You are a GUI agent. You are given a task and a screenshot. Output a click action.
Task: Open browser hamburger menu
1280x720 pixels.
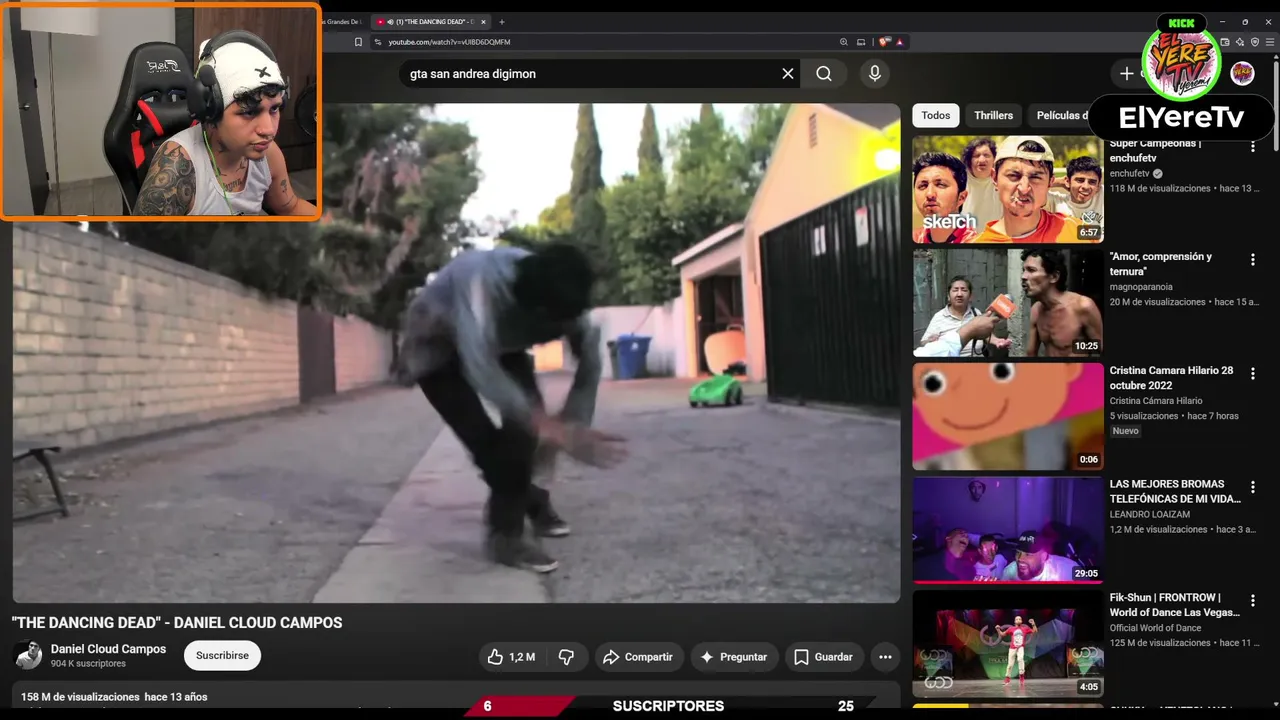coord(1270,42)
